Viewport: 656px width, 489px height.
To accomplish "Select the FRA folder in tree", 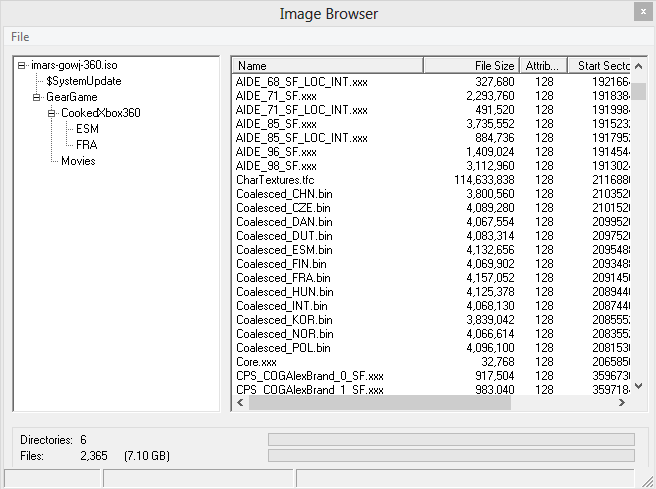I will click(87, 145).
